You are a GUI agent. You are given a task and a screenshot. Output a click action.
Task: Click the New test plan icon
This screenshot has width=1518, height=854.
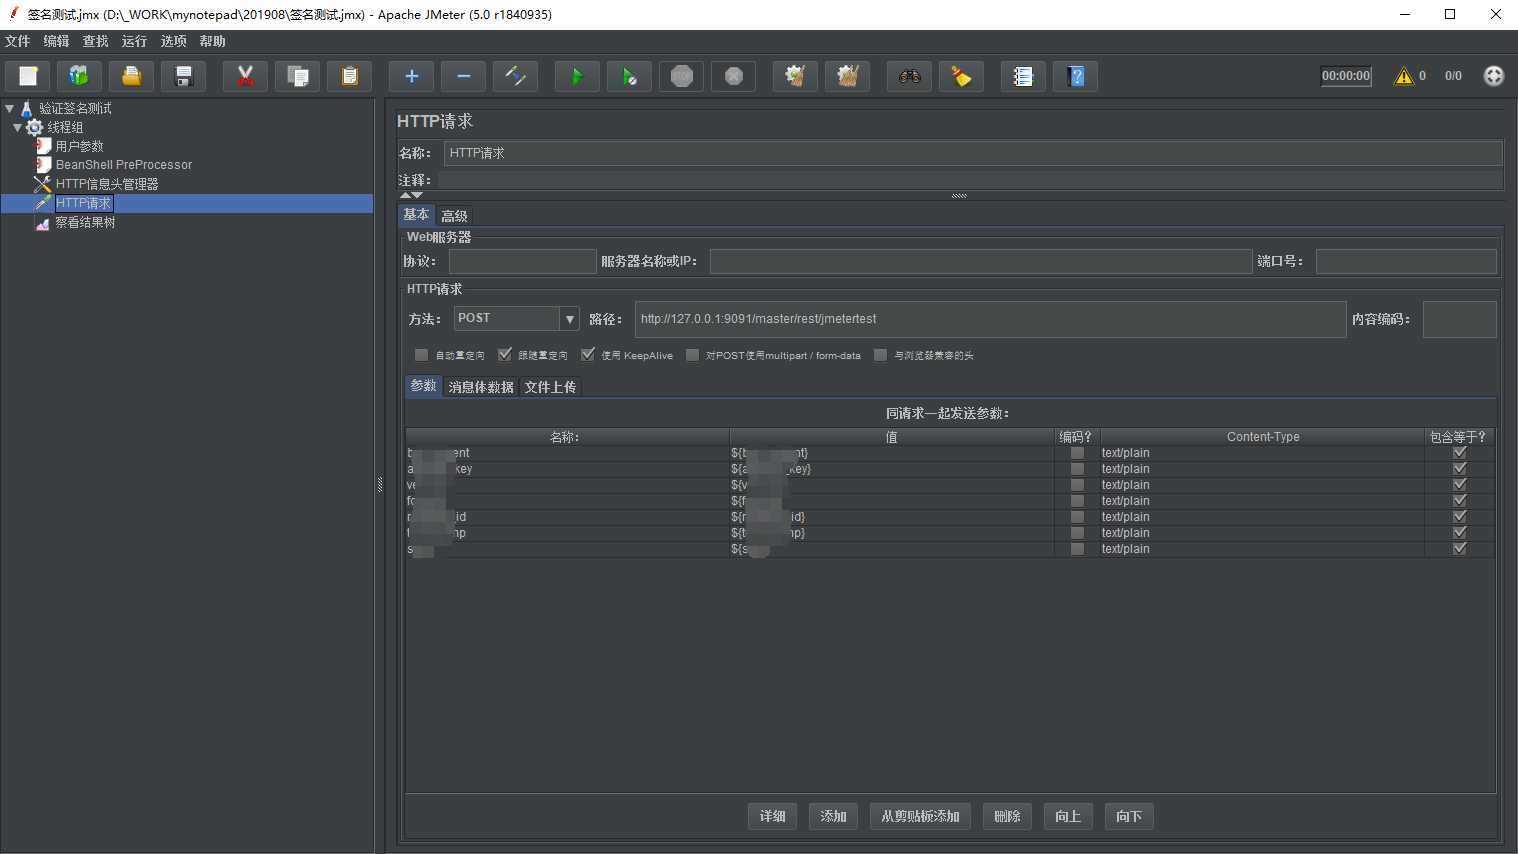[28, 76]
